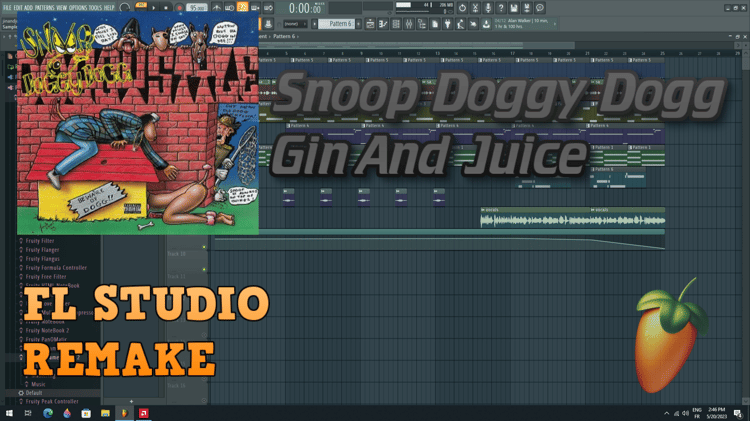Open Task View on taskbar
The width and height of the screenshot is (750, 421).
(28, 413)
